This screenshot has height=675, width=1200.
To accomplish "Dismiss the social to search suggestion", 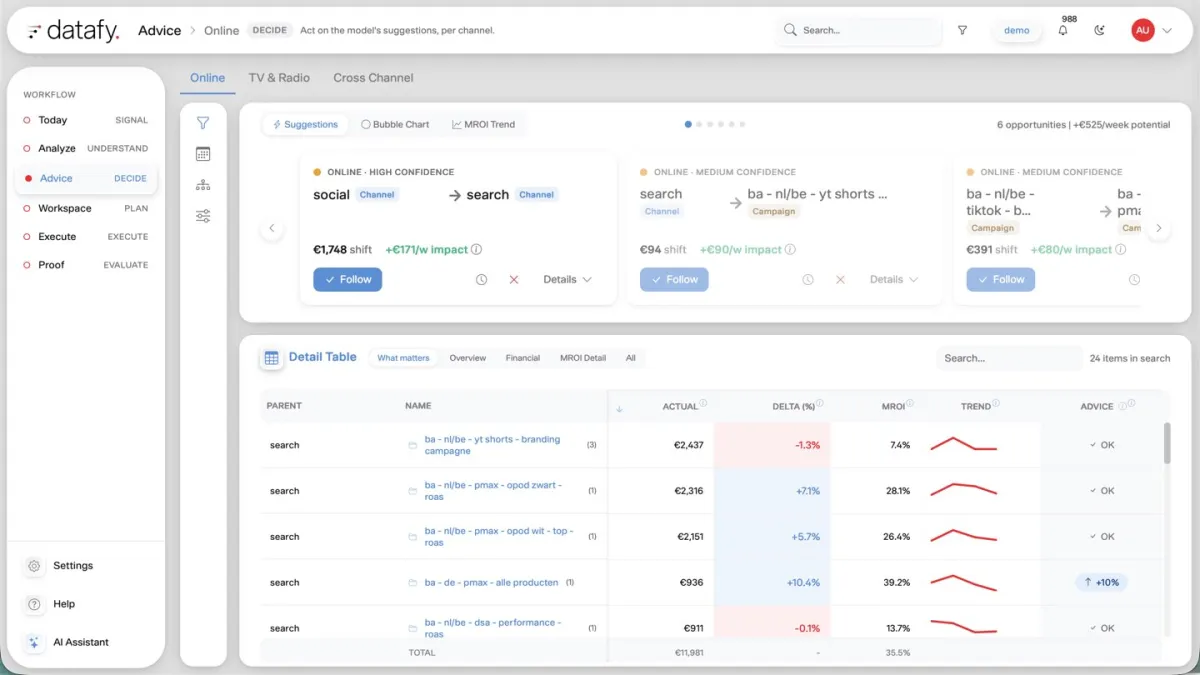I will tap(514, 280).
